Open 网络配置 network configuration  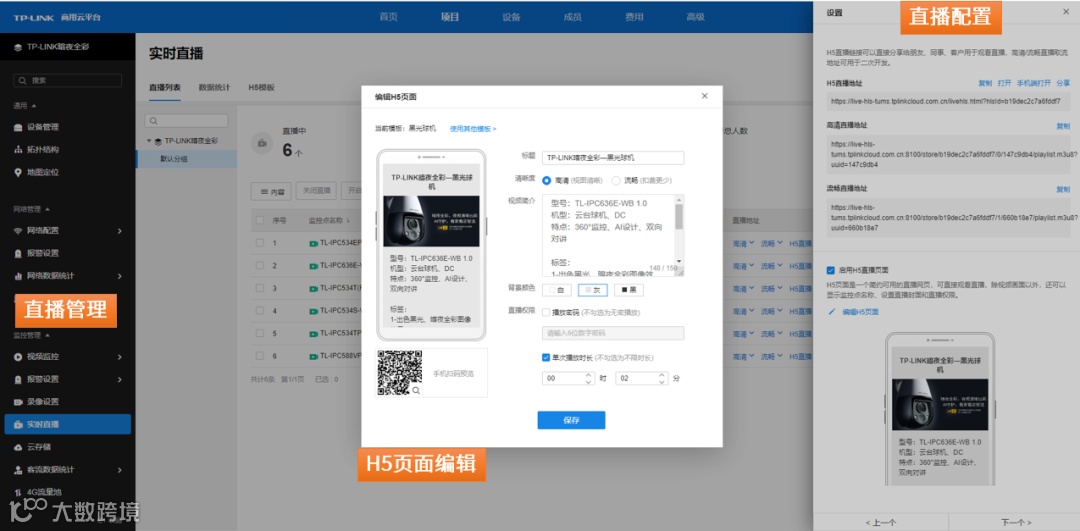[x=43, y=231]
